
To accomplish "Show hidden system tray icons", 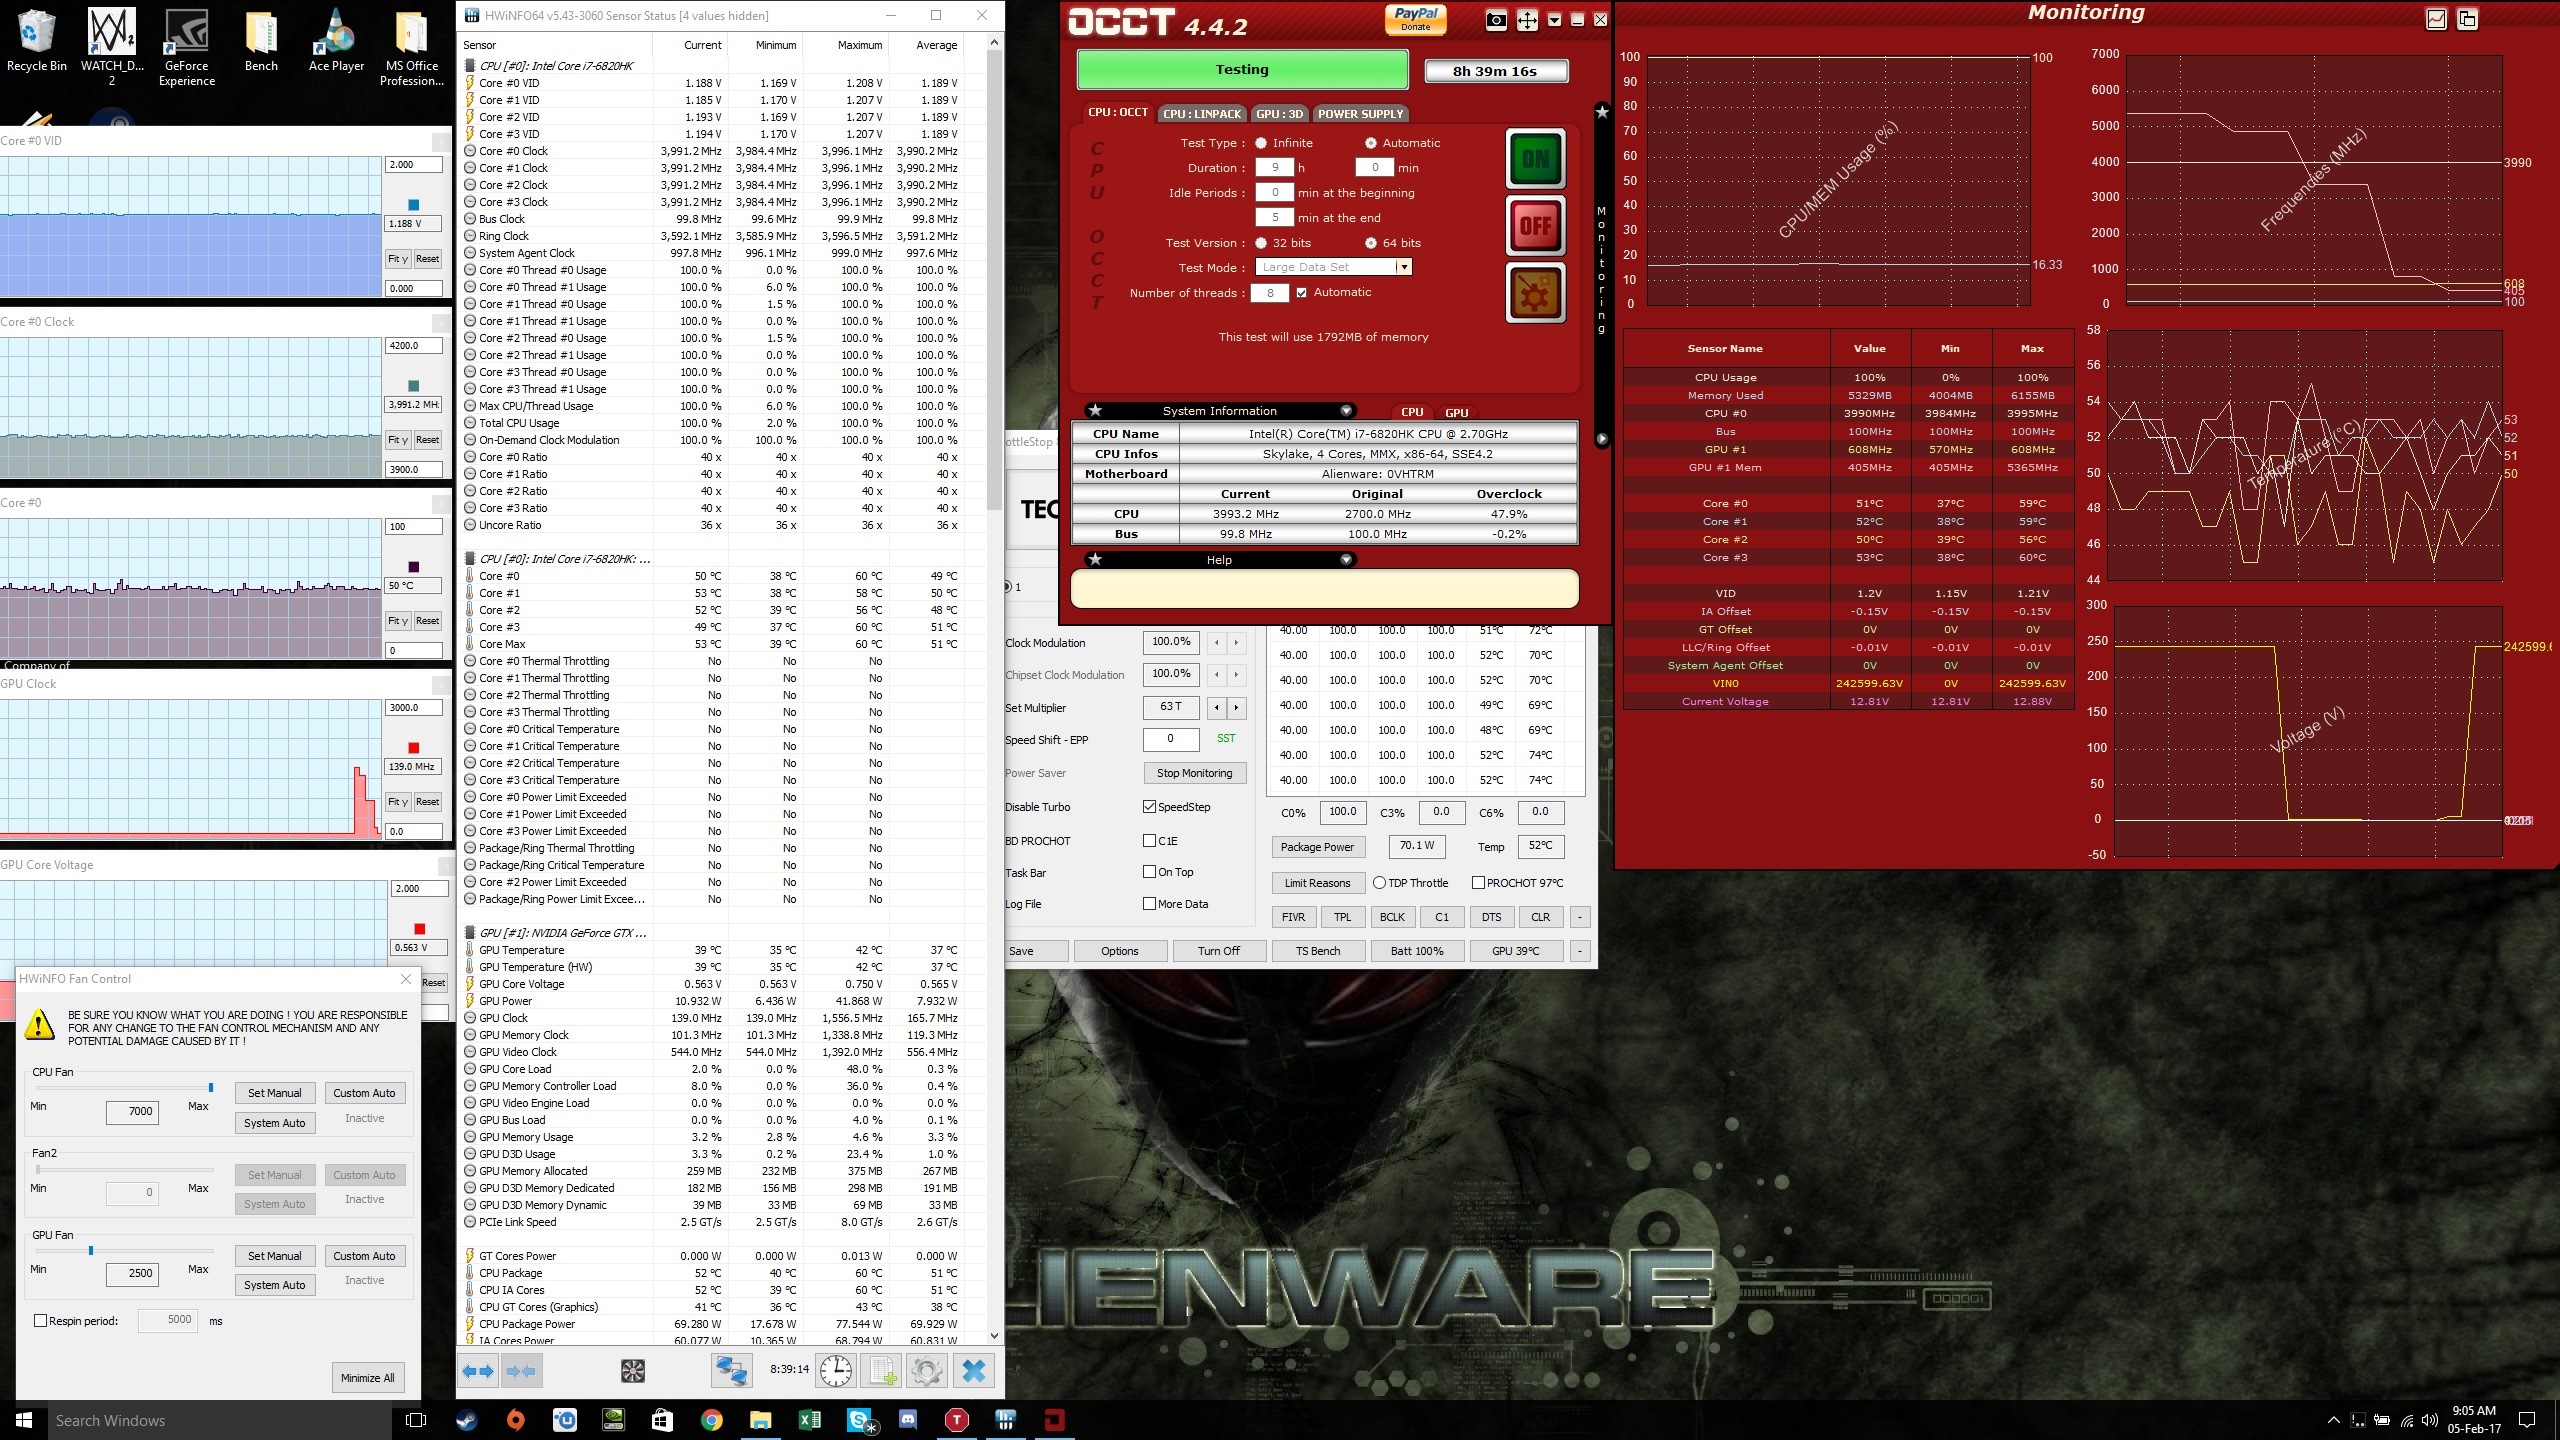I will pos(2333,1420).
